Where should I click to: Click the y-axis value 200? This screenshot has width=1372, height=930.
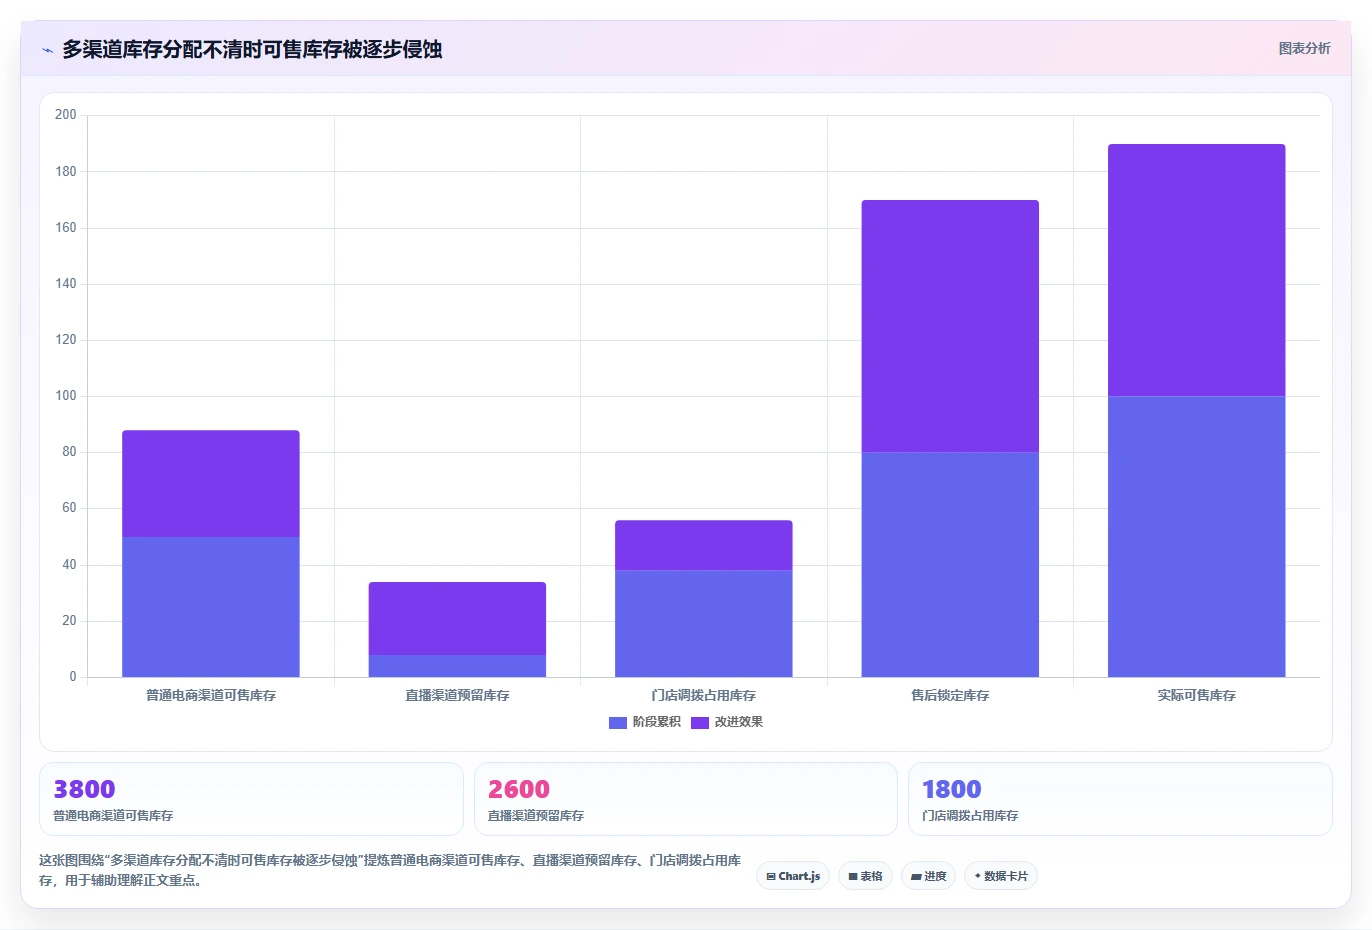[x=66, y=115]
